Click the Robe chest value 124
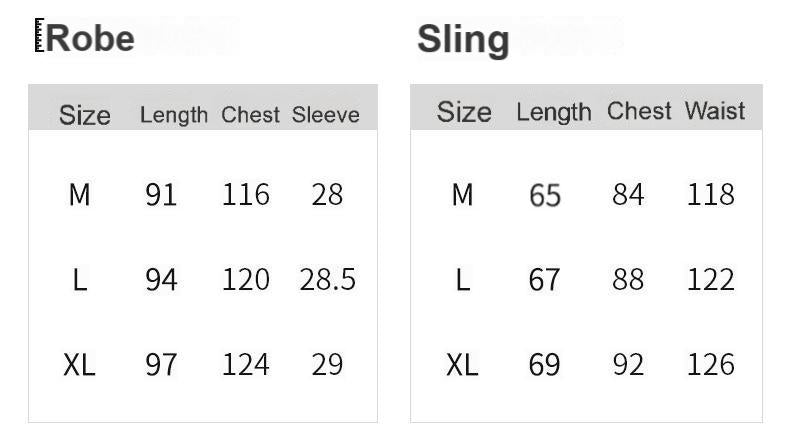 point(246,365)
